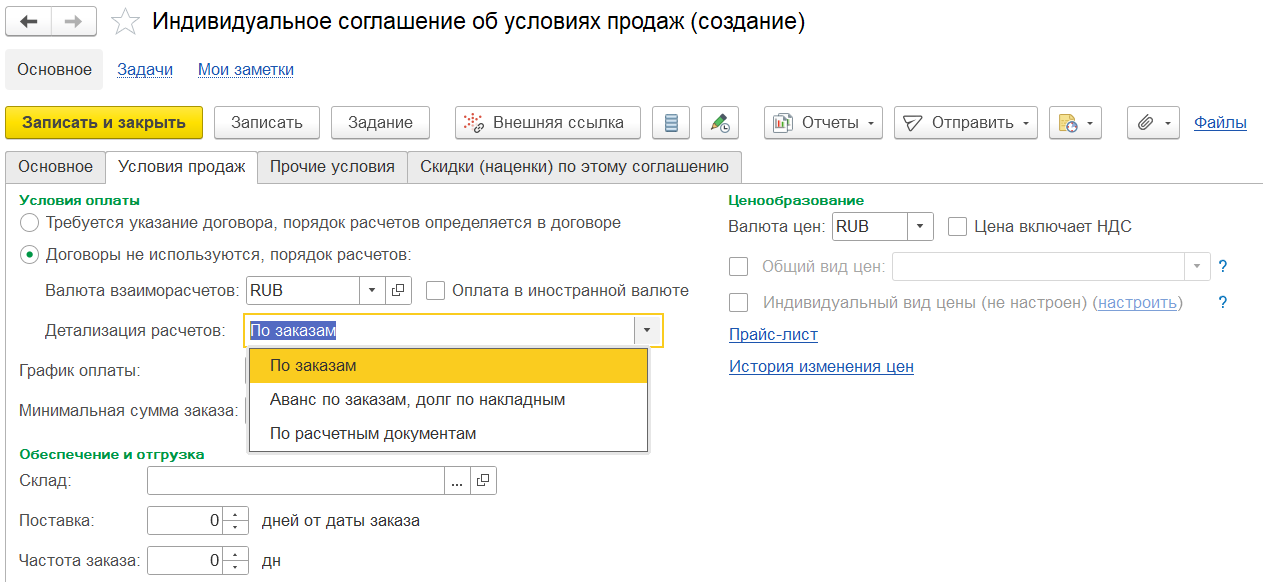Click the document with clock icon button

point(1074,123)
